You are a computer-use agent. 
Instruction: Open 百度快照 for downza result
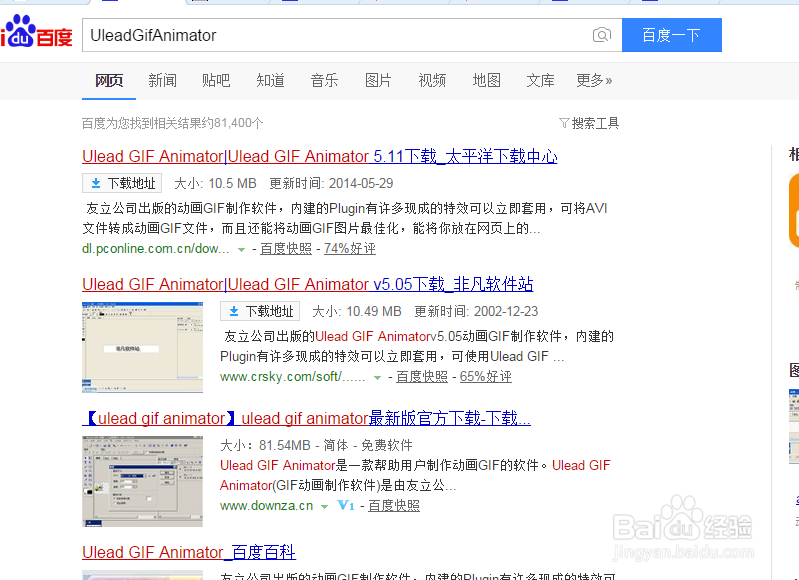click(394, 506)
